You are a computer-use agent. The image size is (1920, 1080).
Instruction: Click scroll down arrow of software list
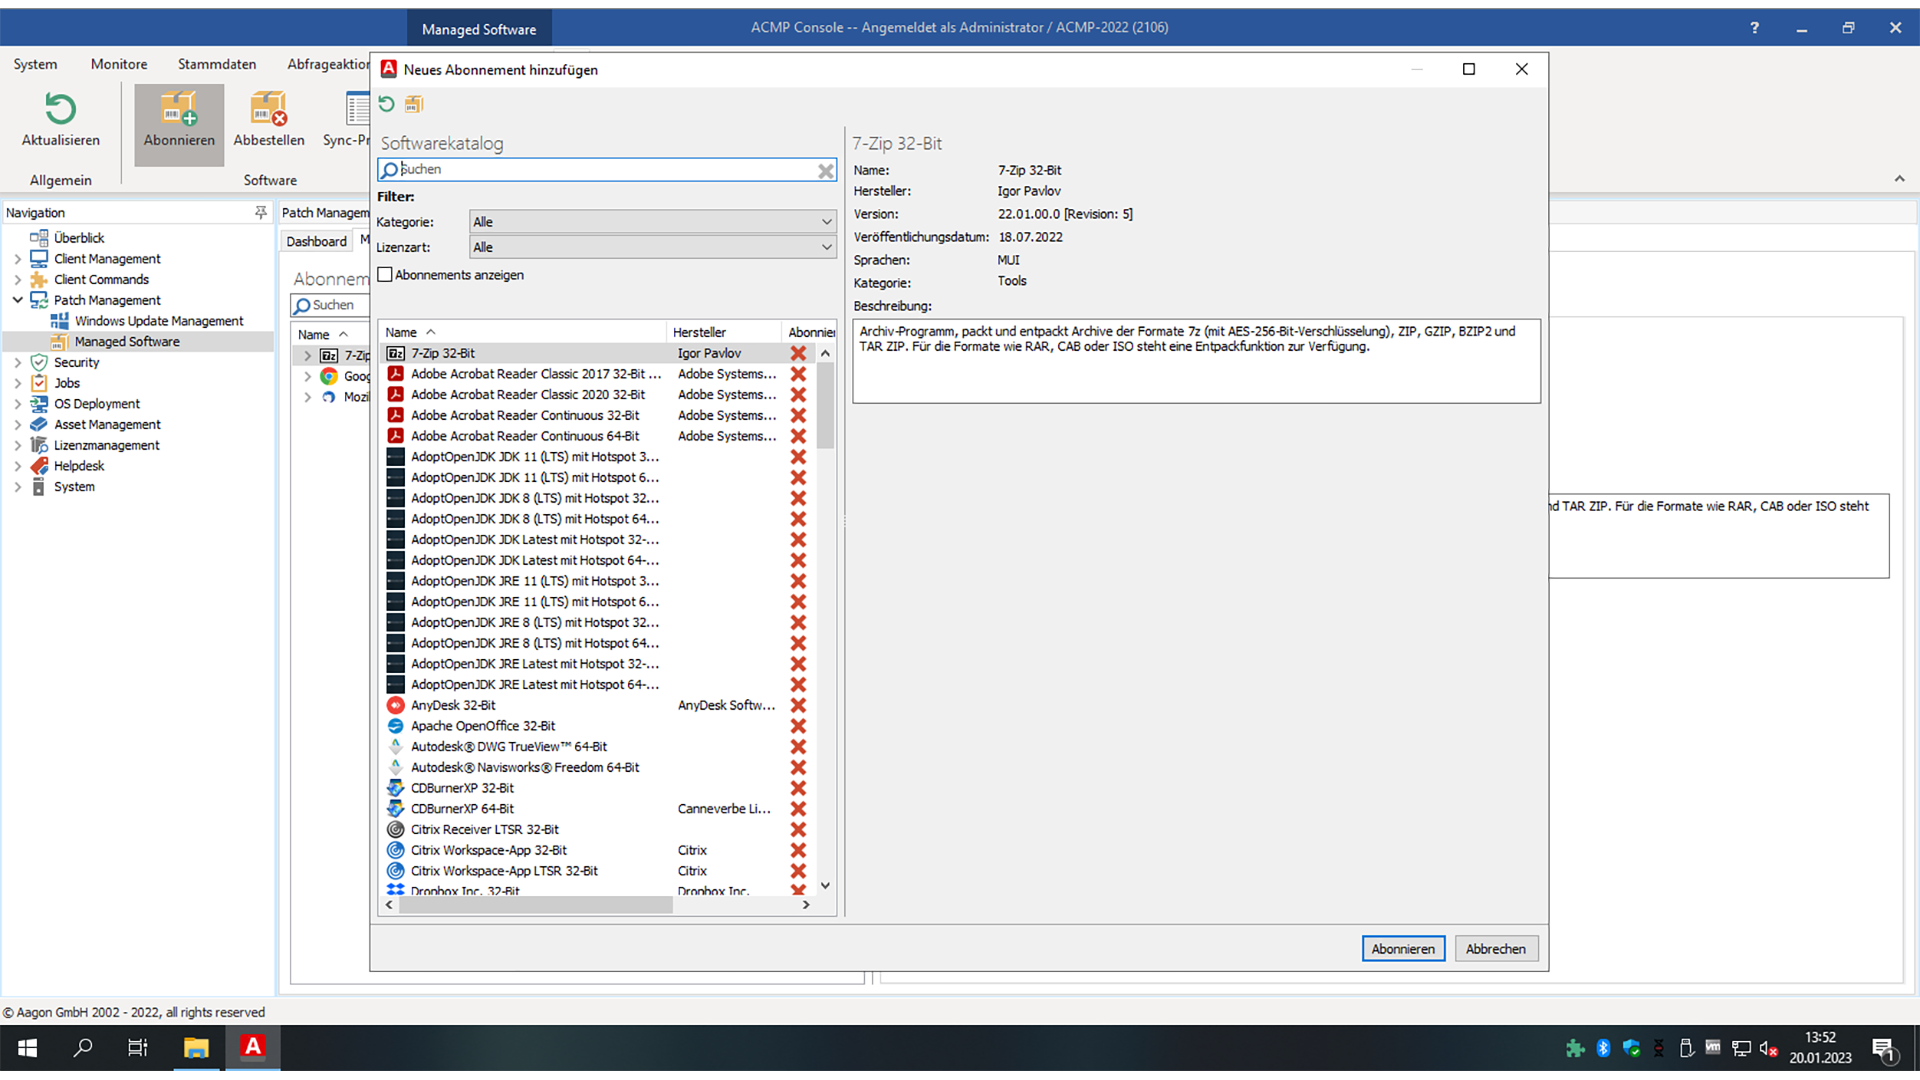coord(825,886)
